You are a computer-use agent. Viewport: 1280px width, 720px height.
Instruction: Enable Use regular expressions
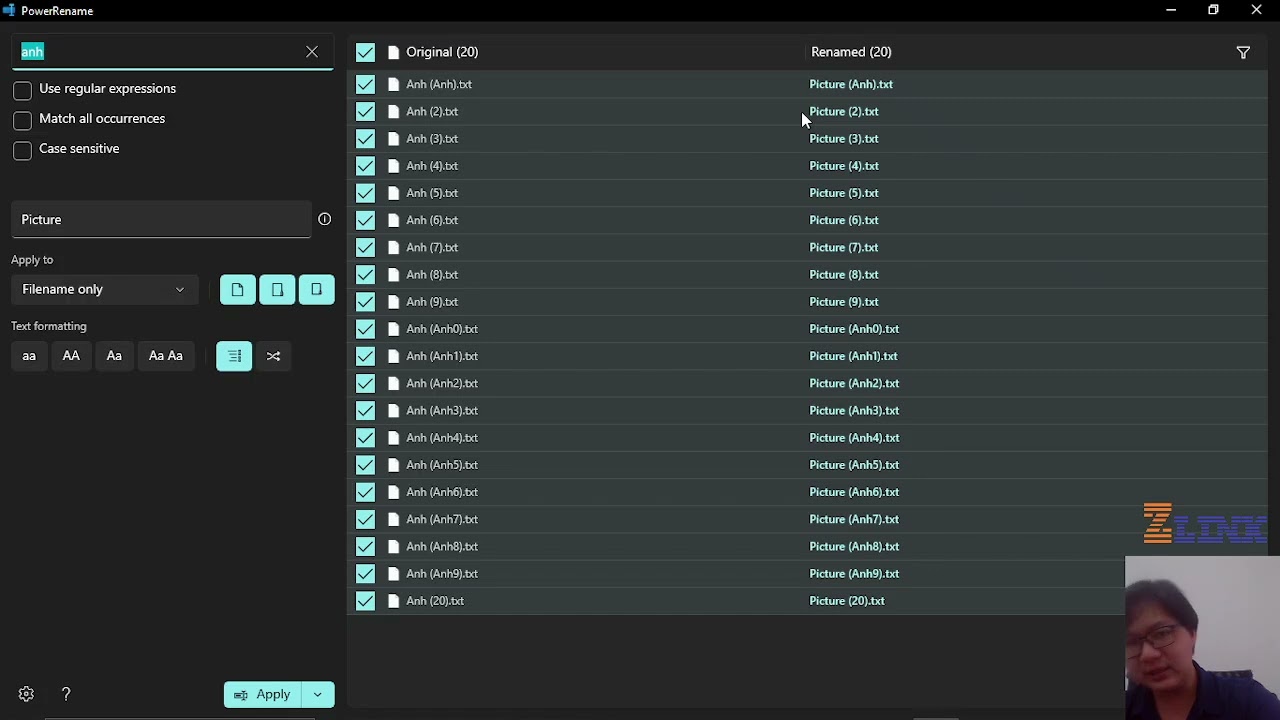(22, 90)
